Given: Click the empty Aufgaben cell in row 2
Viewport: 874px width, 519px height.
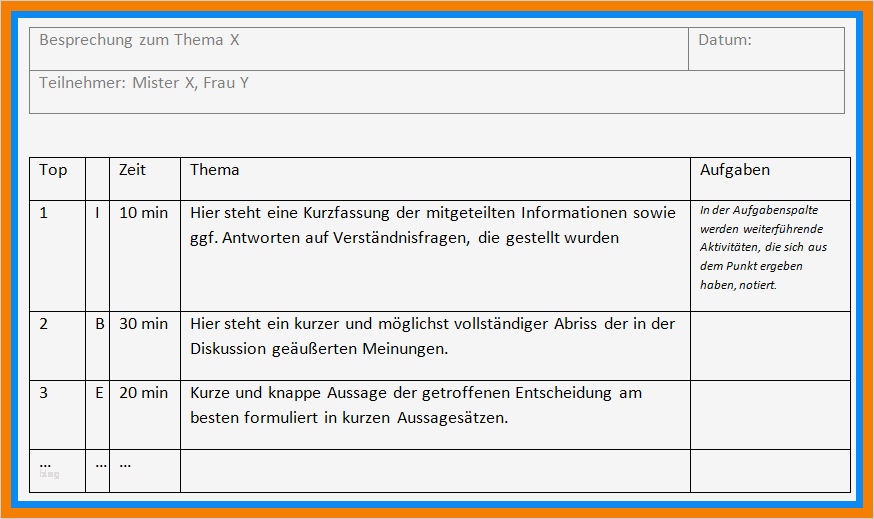Looking at the screenshot, I should [x=770, y=346].
